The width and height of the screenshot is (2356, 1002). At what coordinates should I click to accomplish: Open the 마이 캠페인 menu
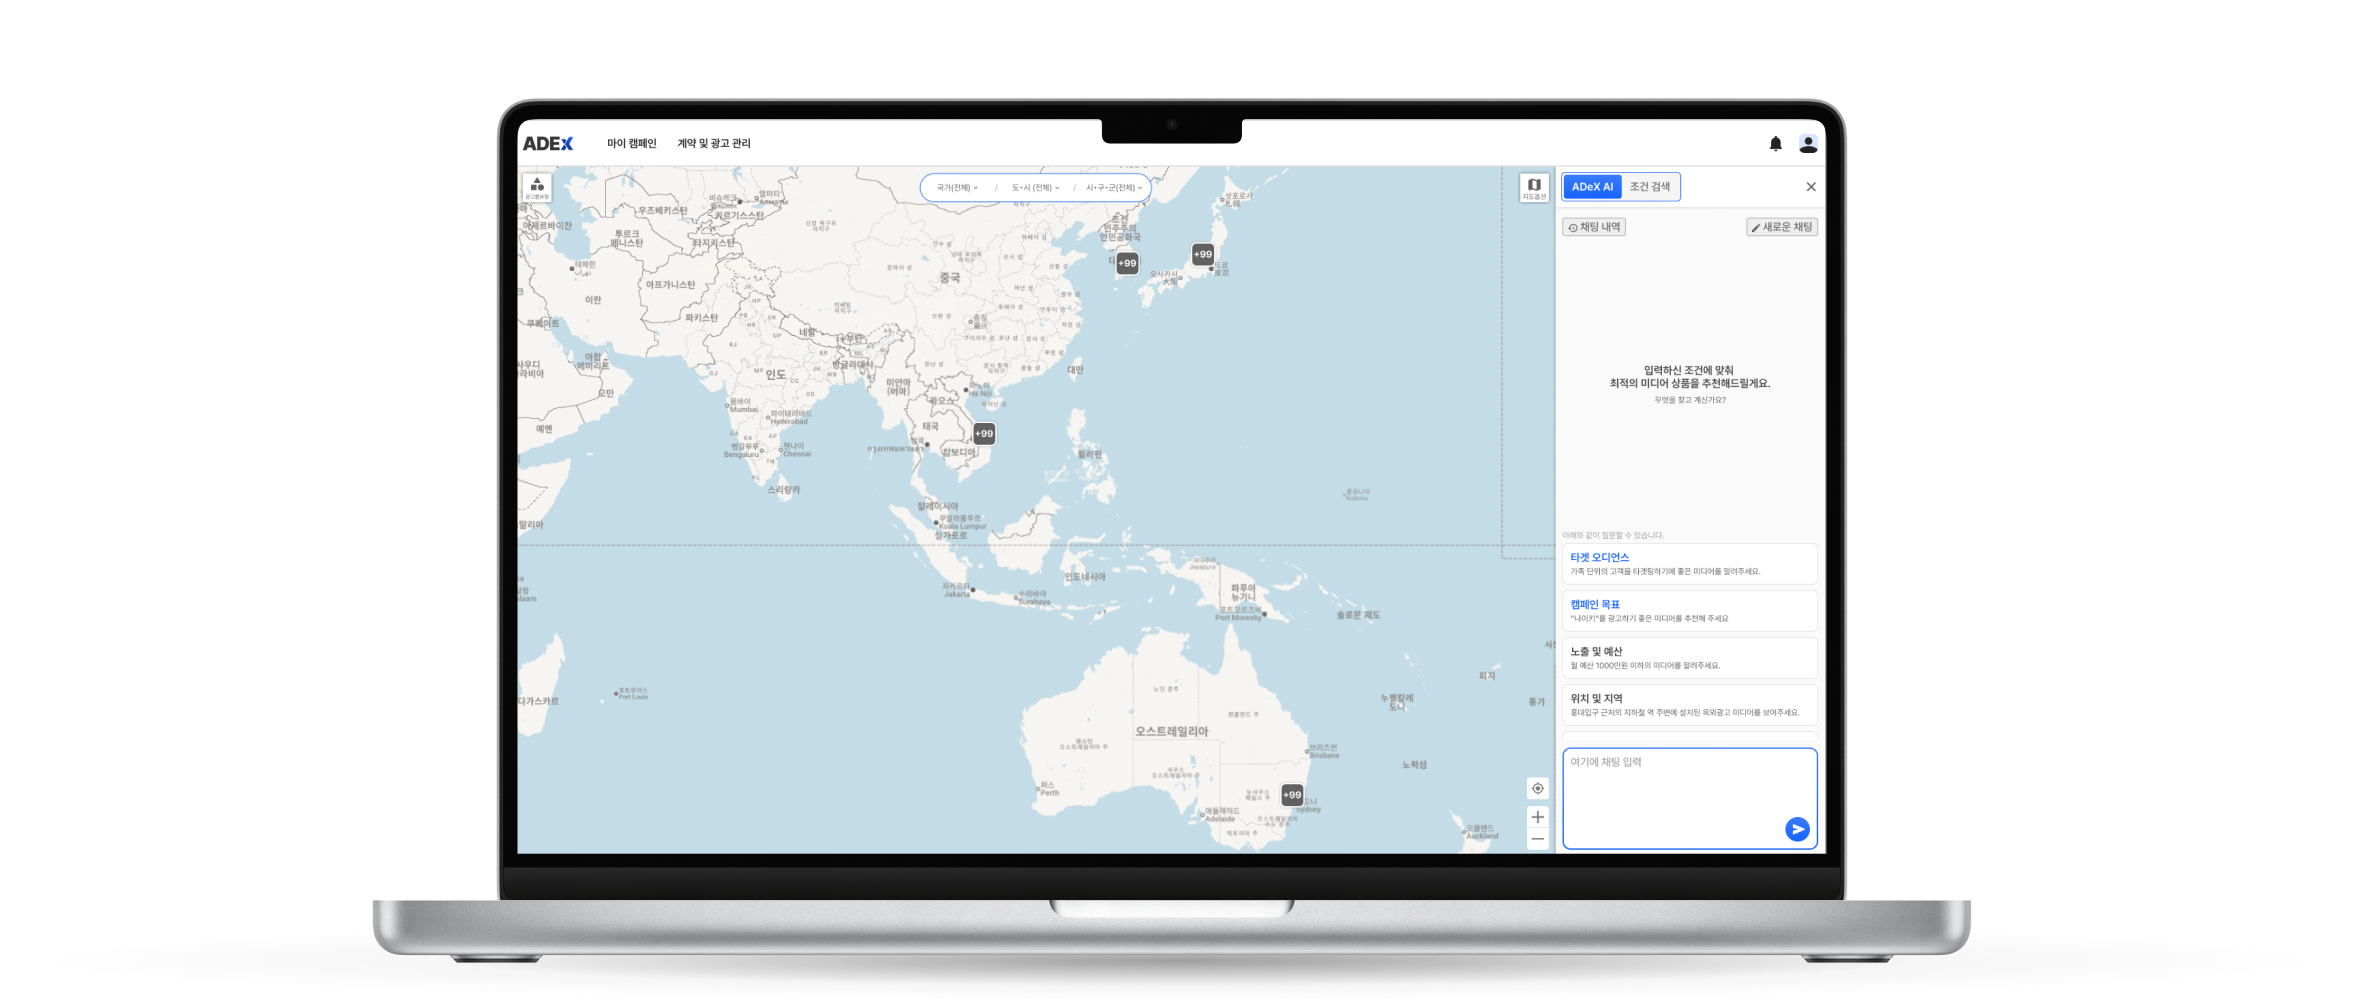pyautogui.click(x=631, y=144)
